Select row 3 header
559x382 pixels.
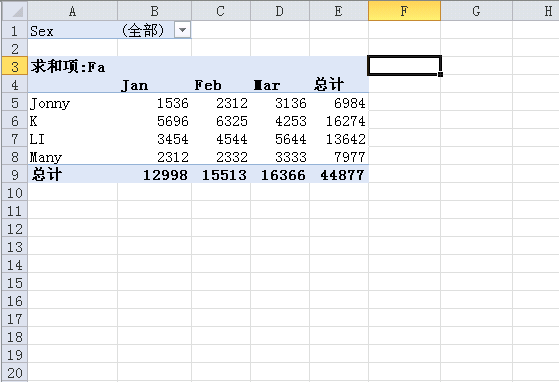pos(15,66)
